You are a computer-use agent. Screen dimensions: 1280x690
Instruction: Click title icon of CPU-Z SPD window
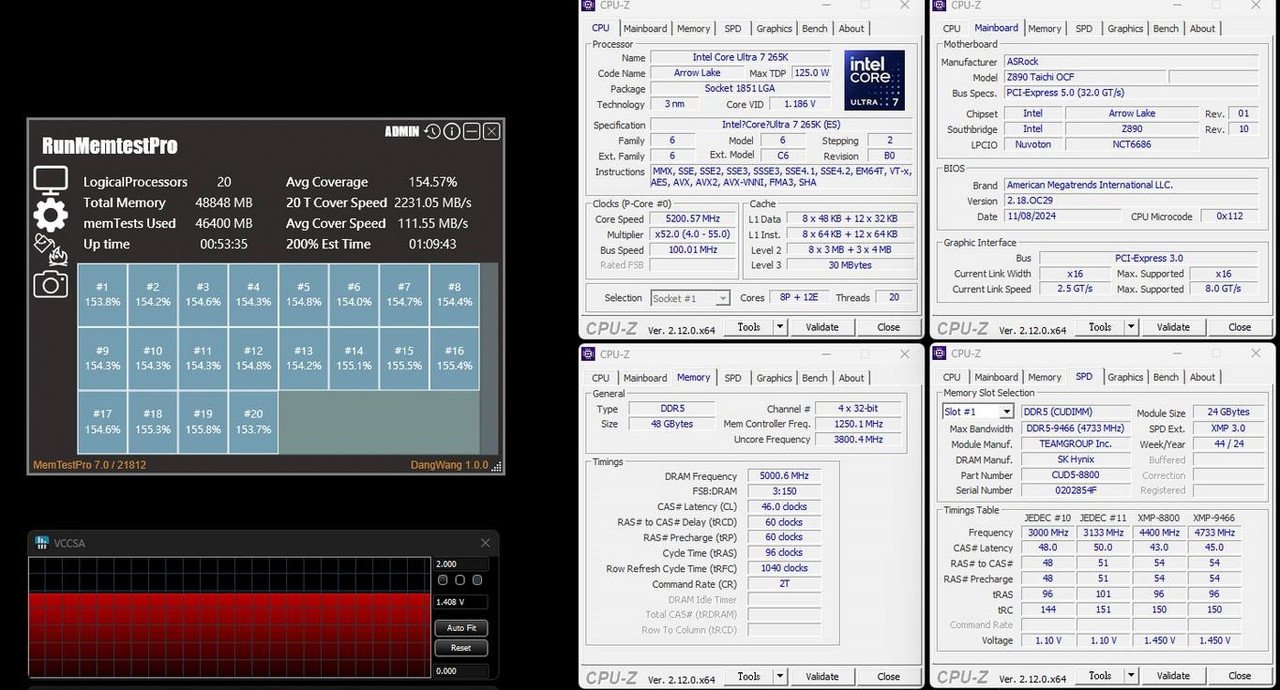pos(941,353)
